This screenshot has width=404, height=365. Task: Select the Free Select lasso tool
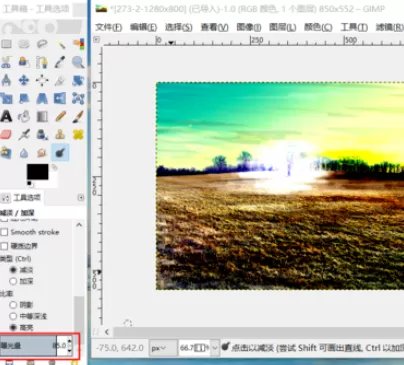(42, 44)
